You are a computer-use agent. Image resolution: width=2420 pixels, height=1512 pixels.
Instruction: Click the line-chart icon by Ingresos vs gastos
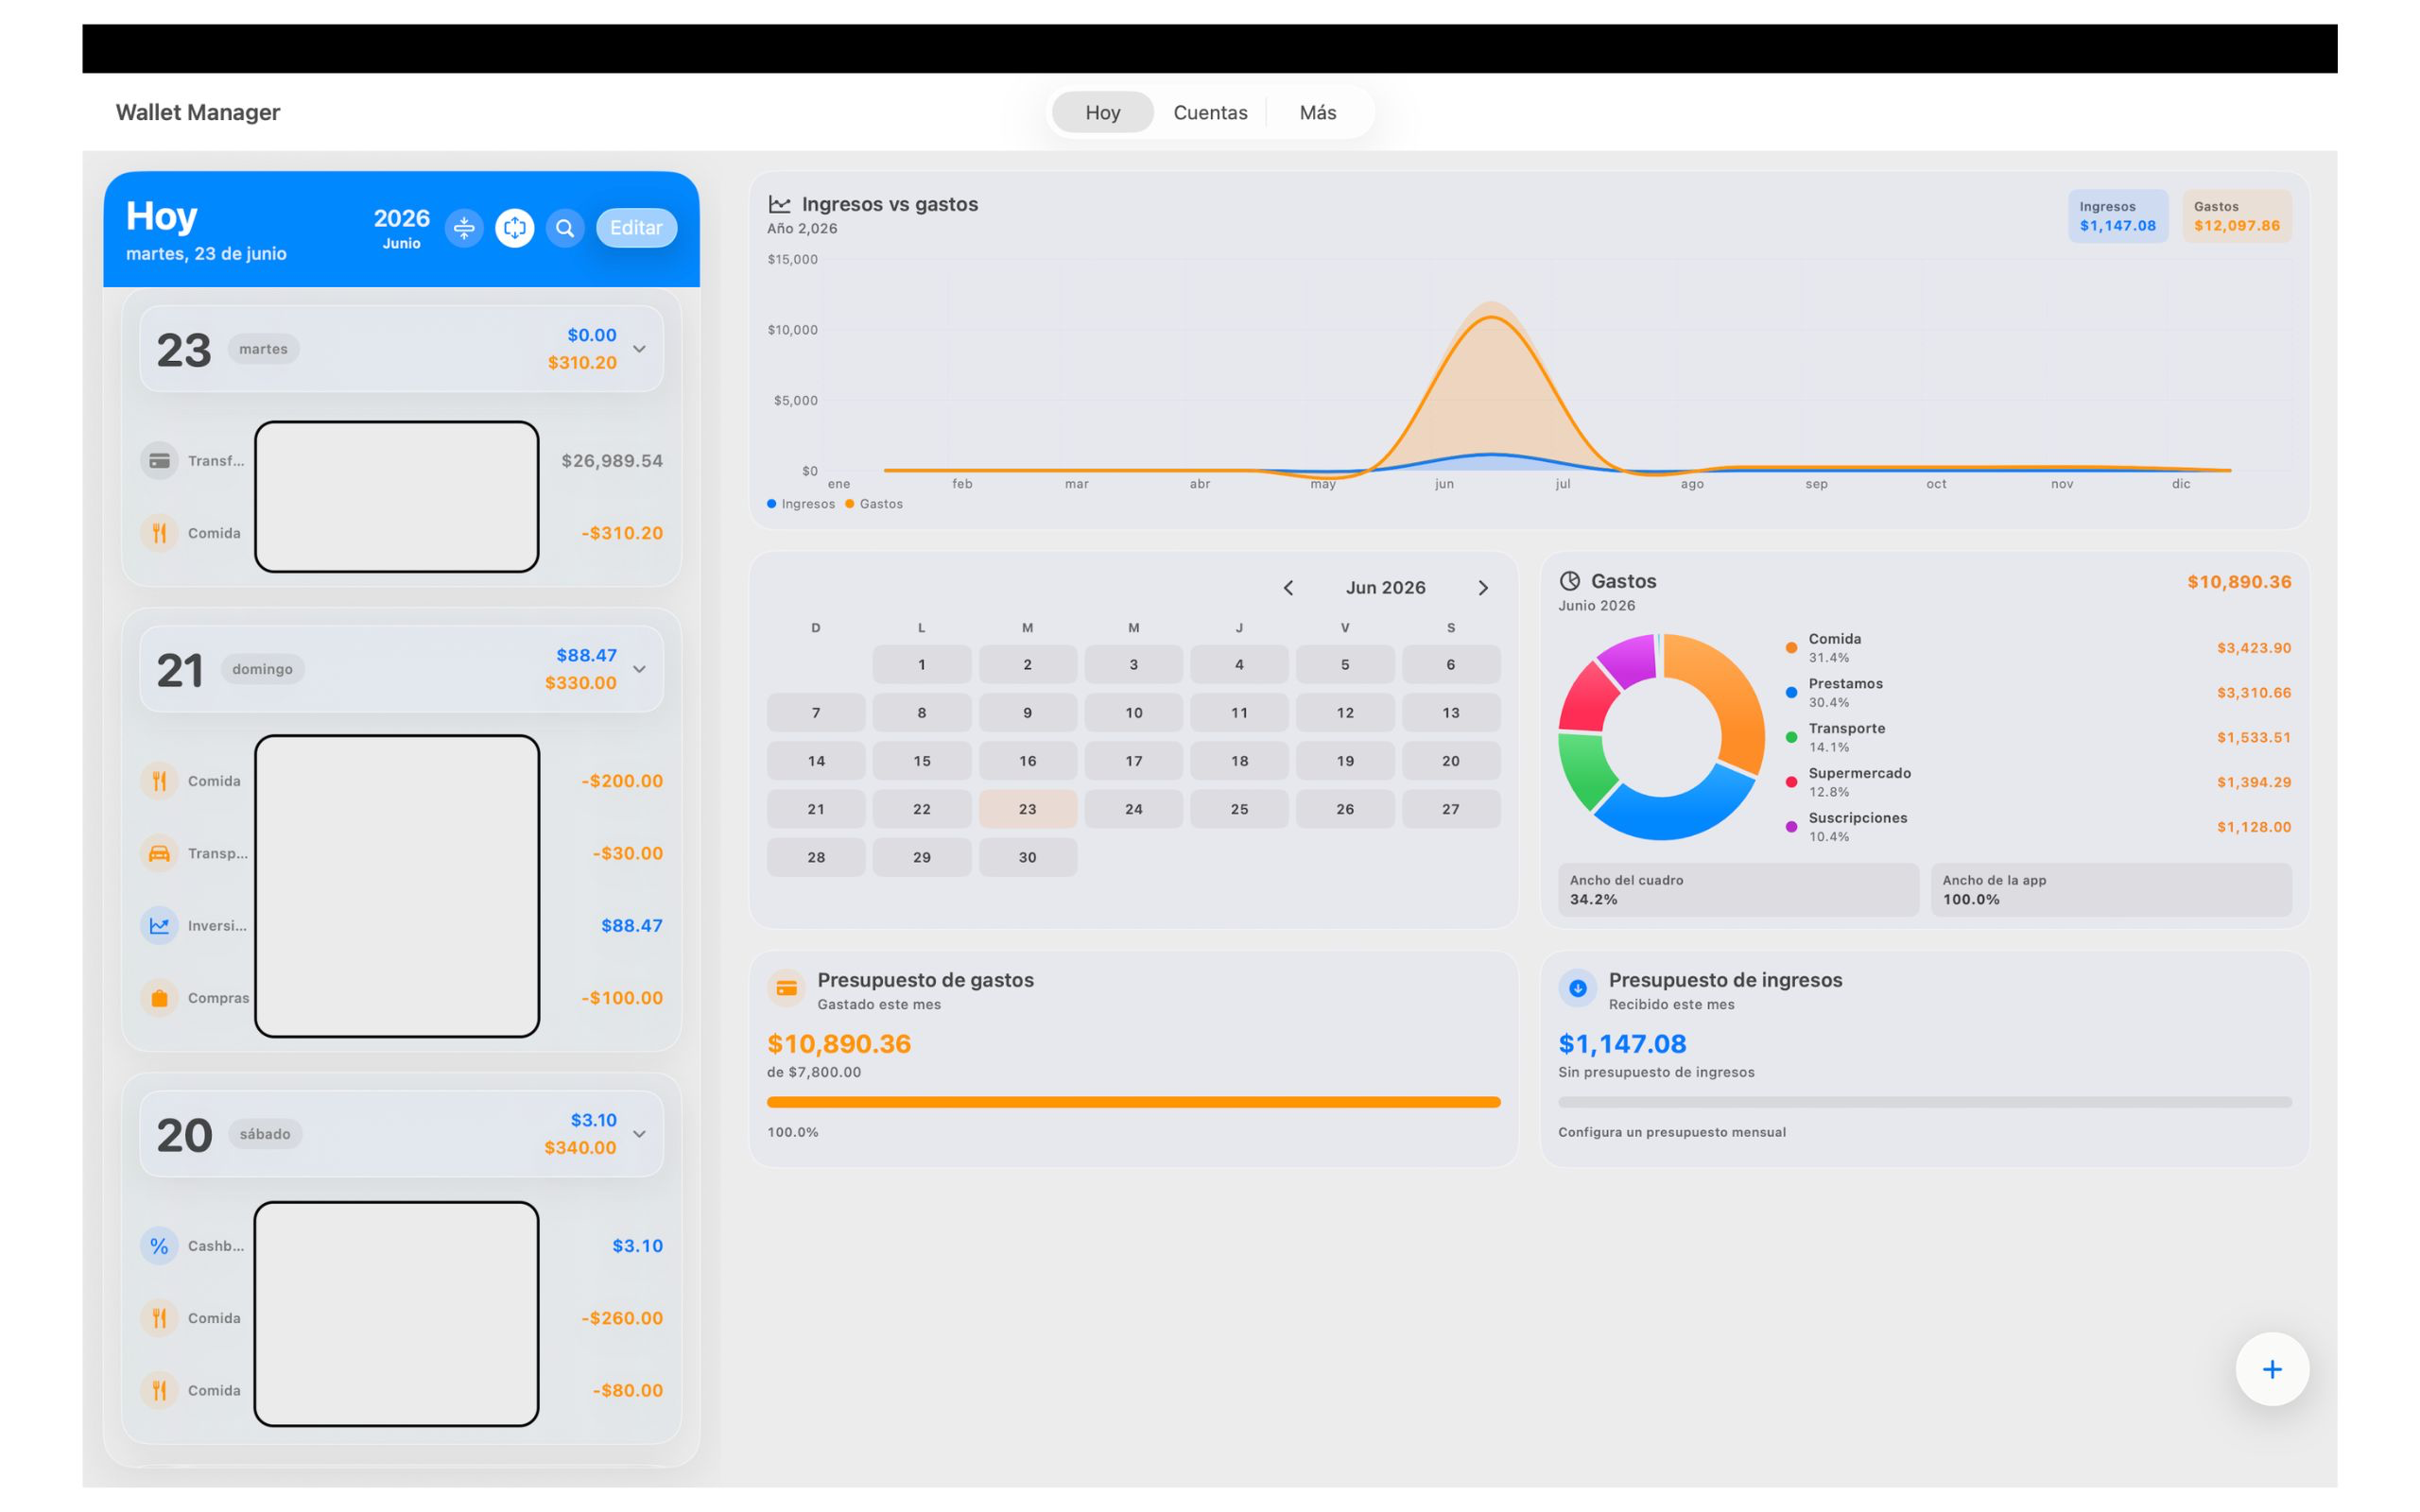tap(779, 204)
